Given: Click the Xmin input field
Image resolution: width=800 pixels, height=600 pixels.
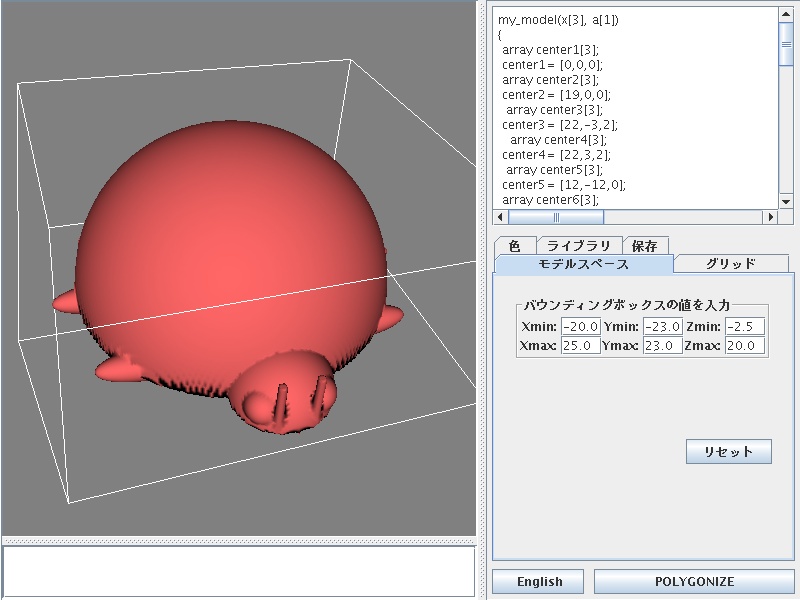Looking at the screenshot, I should [x=581, y=326].
